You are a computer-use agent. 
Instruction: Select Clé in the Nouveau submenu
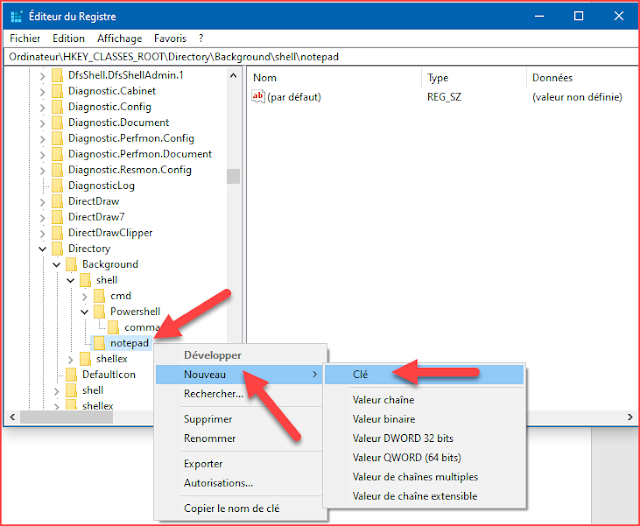[424, 374]
